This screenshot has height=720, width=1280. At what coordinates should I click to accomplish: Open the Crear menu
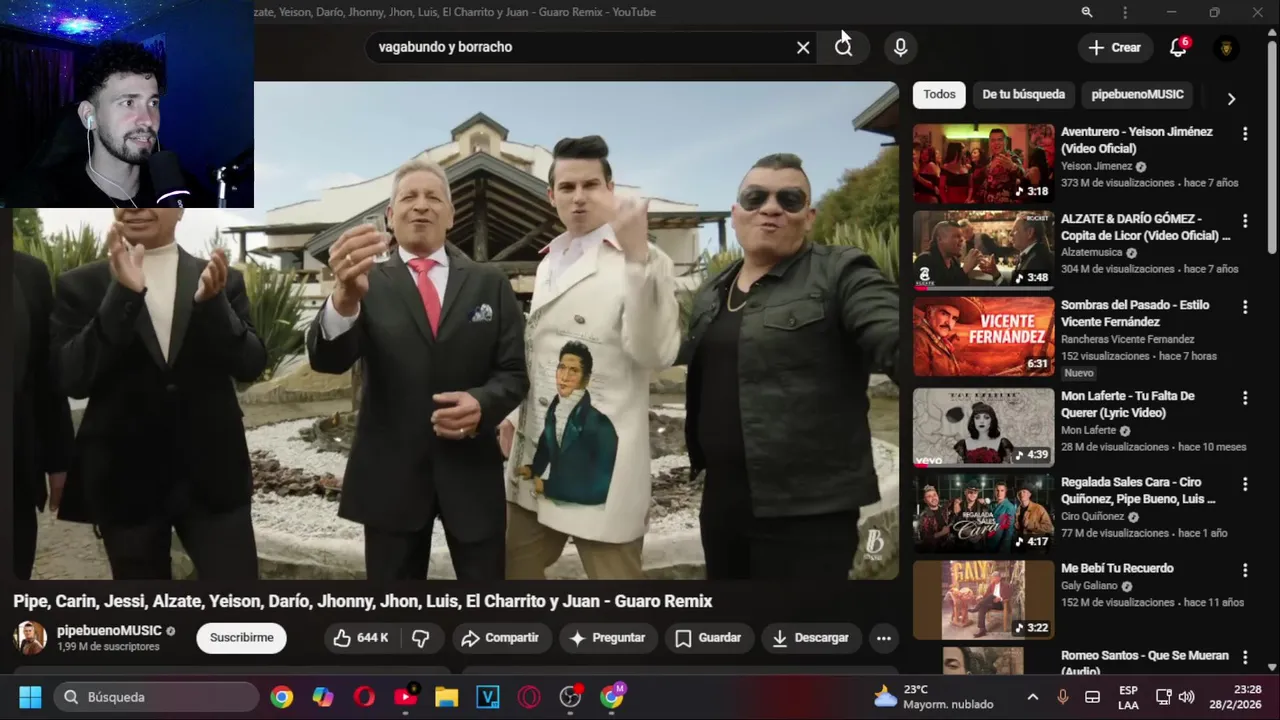click(x=1115, y=47)
